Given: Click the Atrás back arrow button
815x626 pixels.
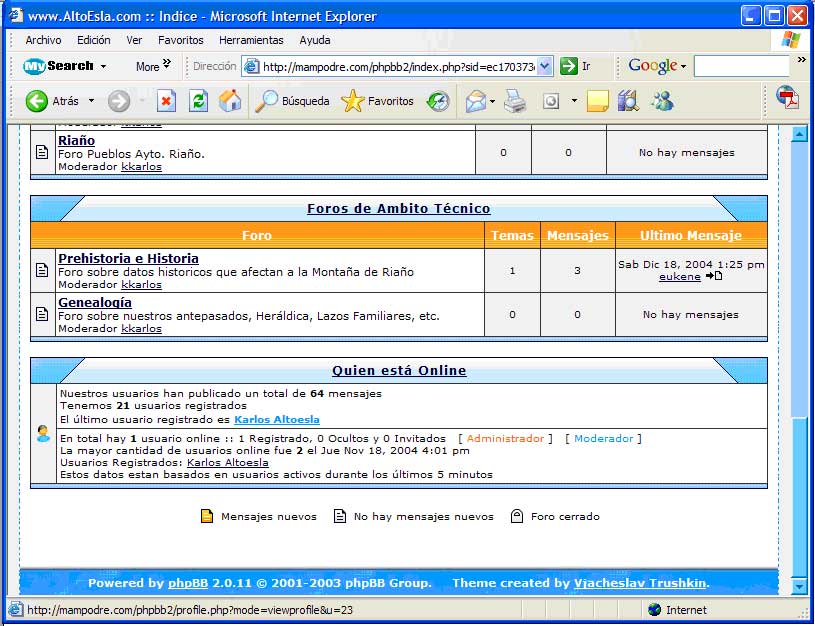Looking at the screenshot, I should point(38,101).
